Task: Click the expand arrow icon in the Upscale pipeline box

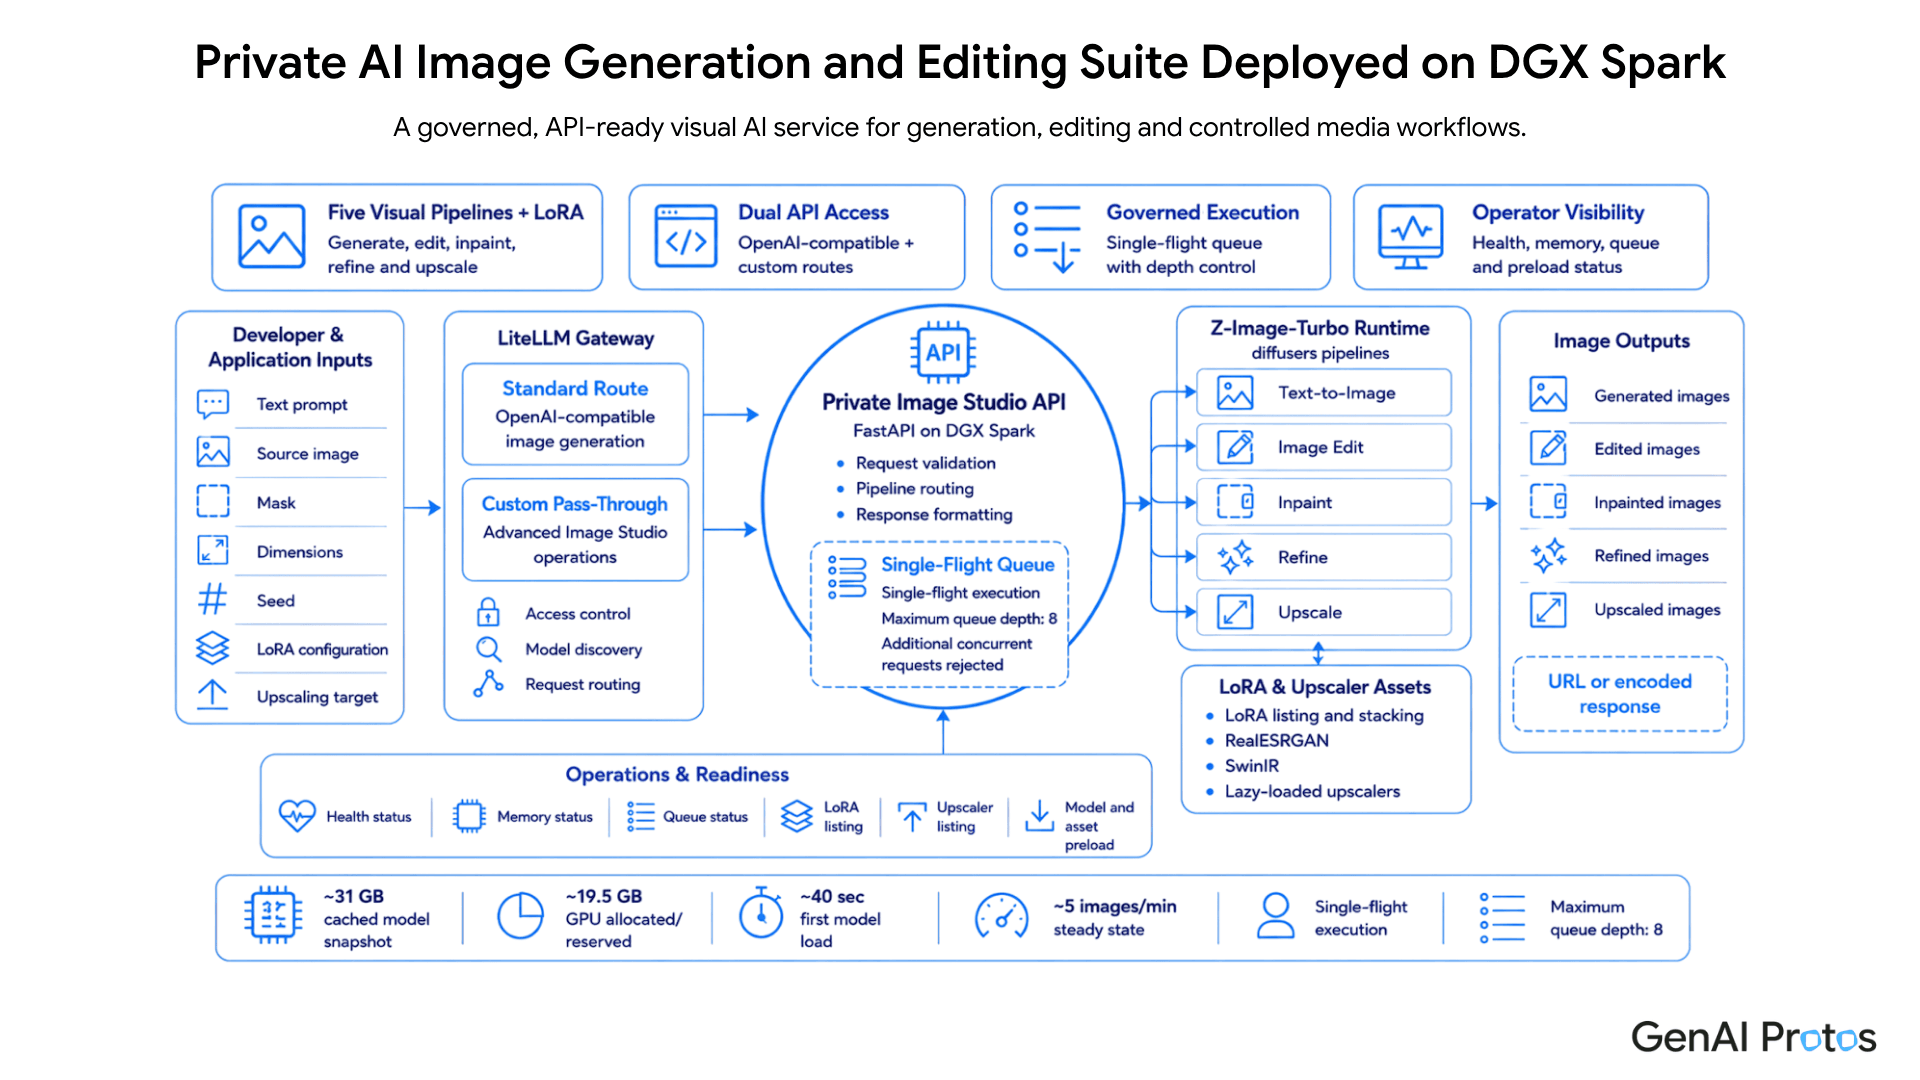Action: point(1235,611)
